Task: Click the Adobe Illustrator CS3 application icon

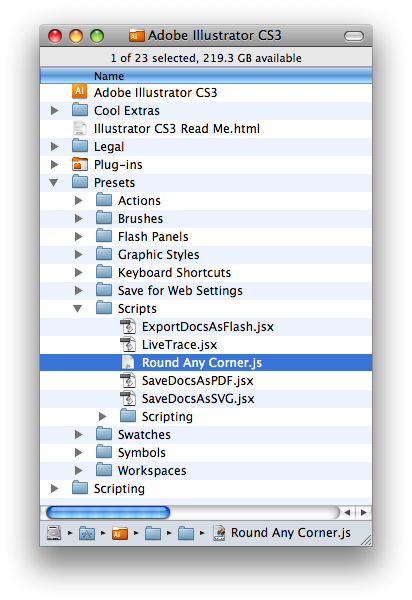Action: pyautogui.click(x=80, y=92)
